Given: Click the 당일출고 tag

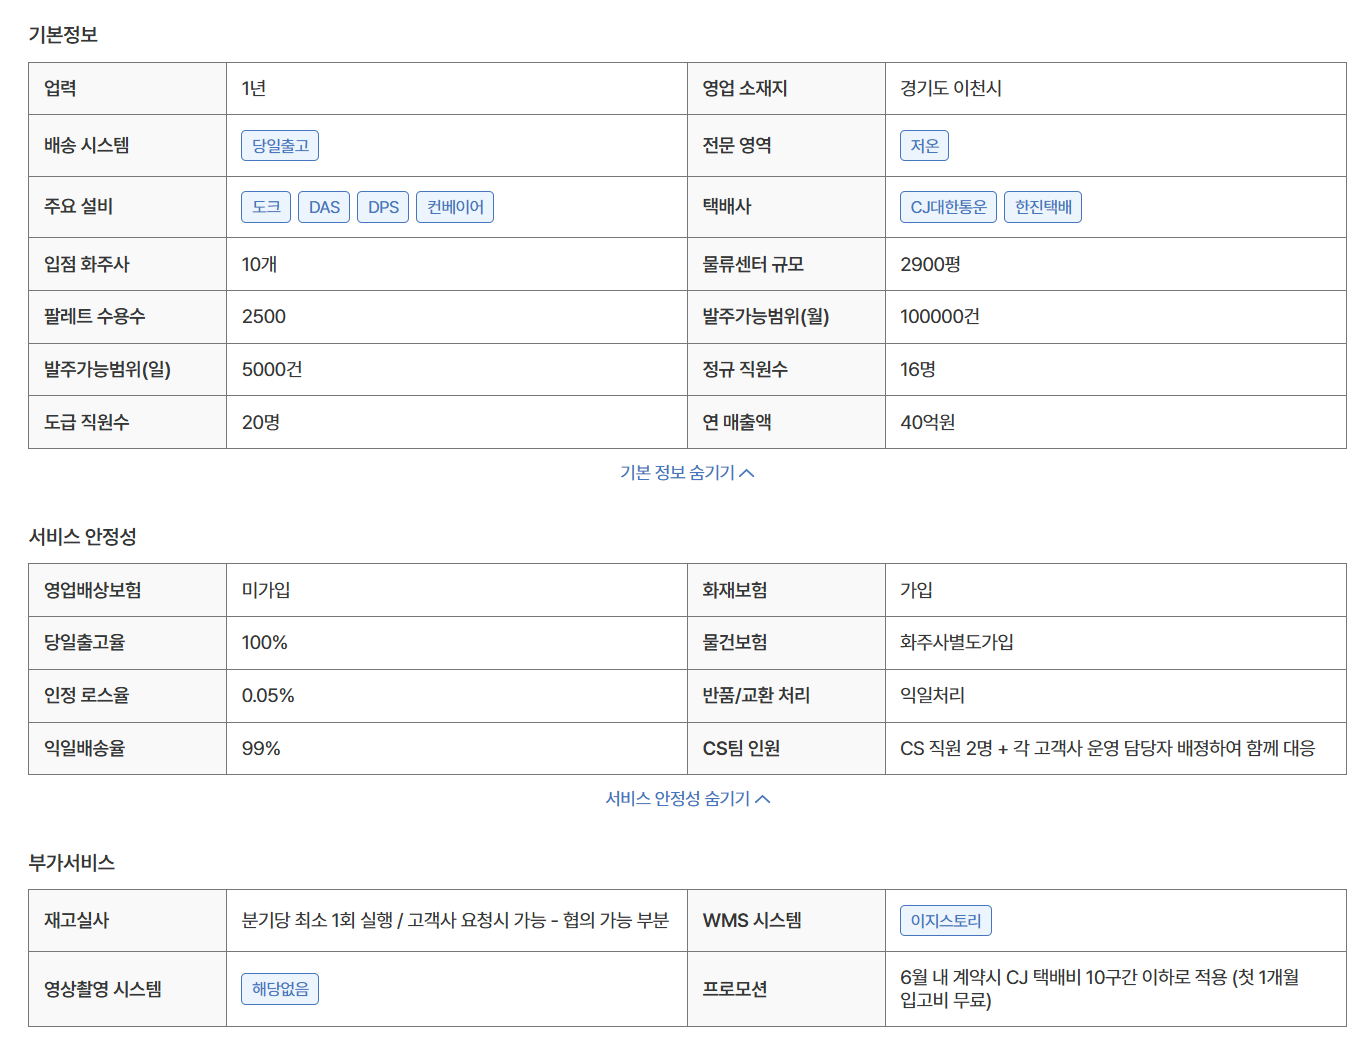Looking at the screenshot, I should (280, 146).
